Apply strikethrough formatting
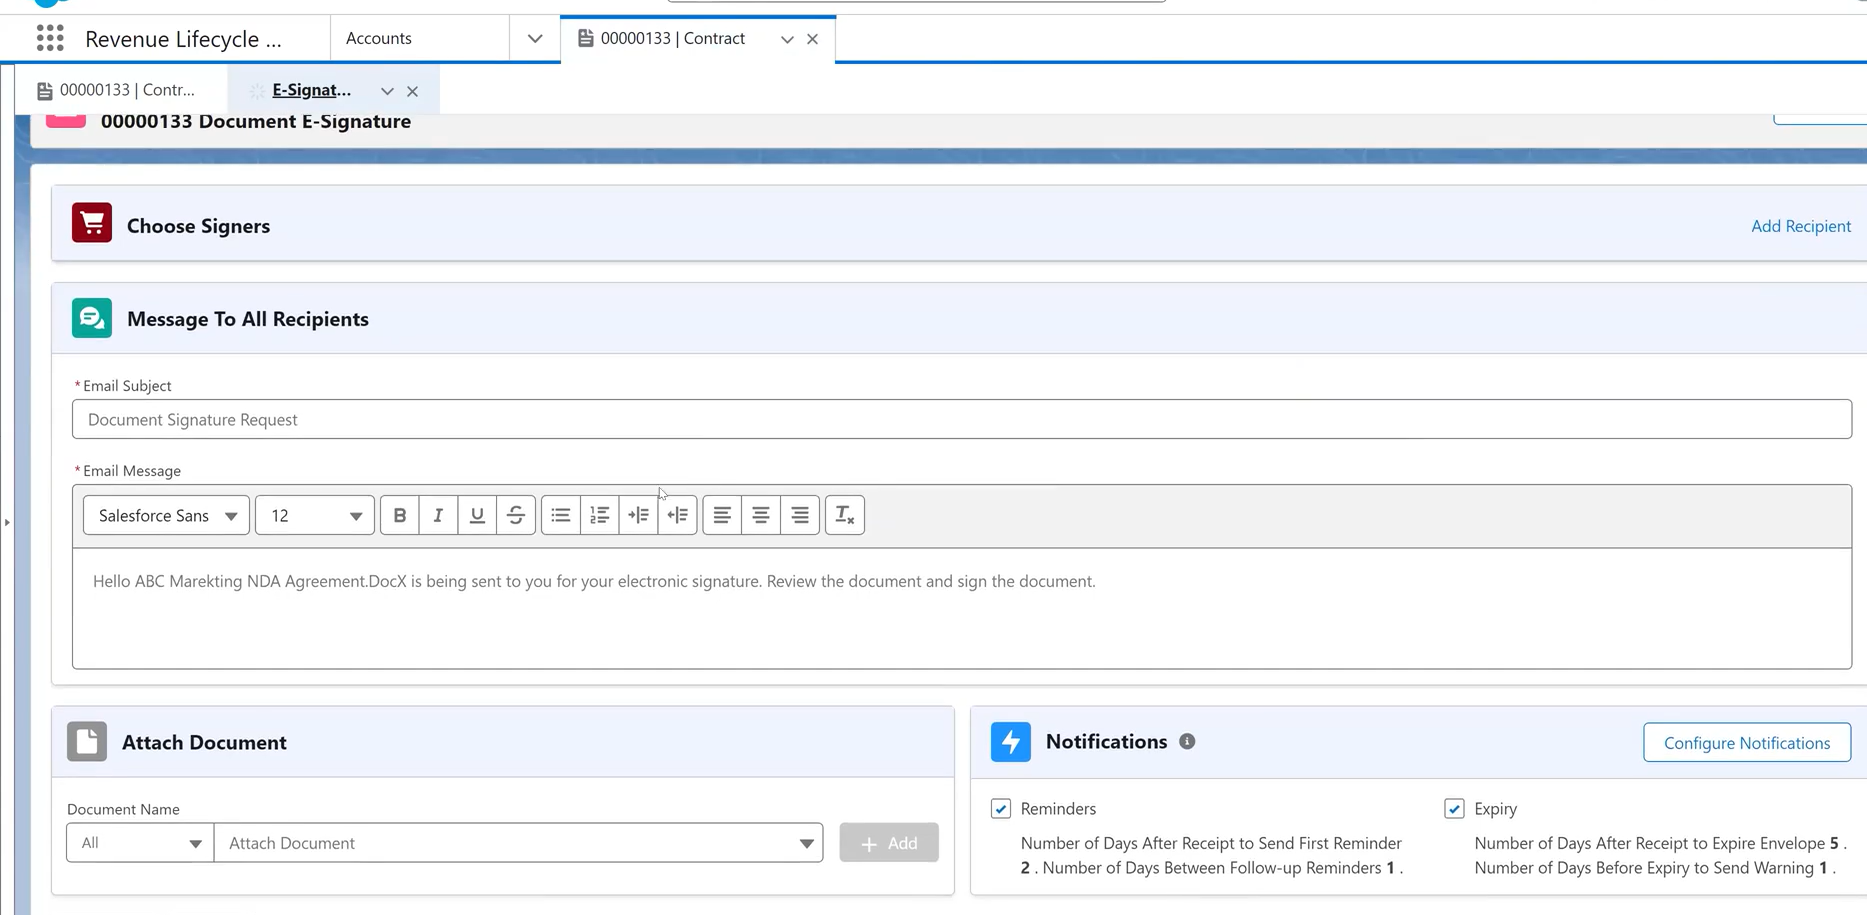This screenshot has height=915, width=1867. 516,515
